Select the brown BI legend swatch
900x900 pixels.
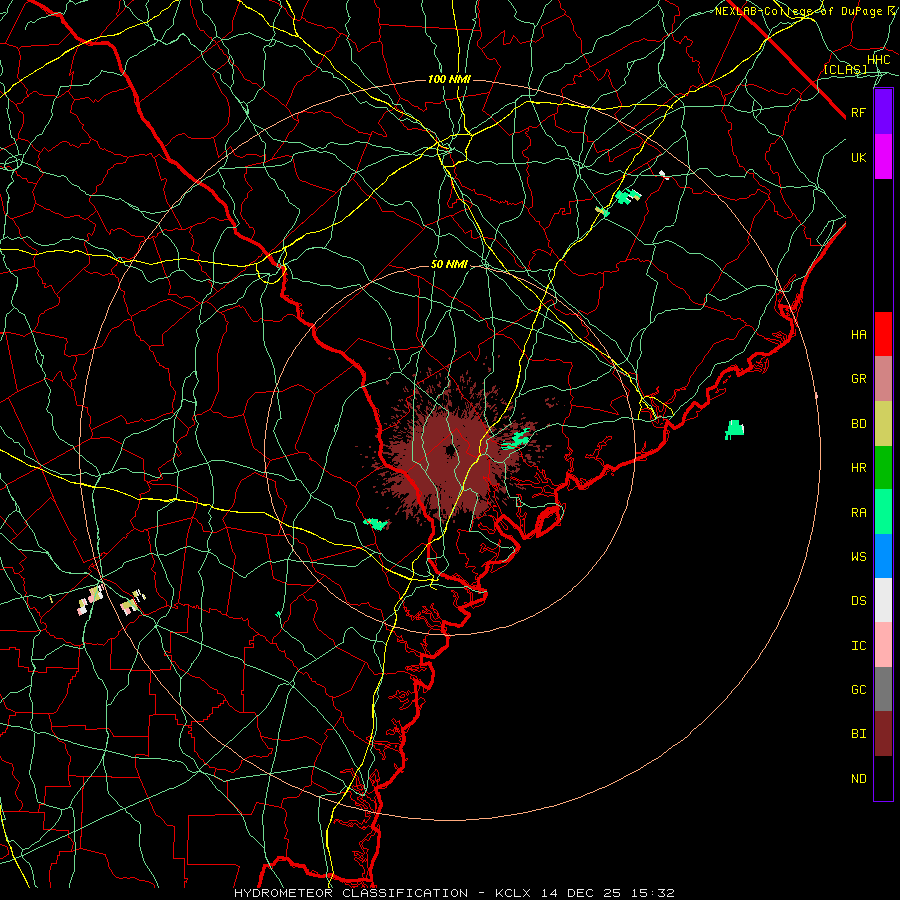coord(883,734)
